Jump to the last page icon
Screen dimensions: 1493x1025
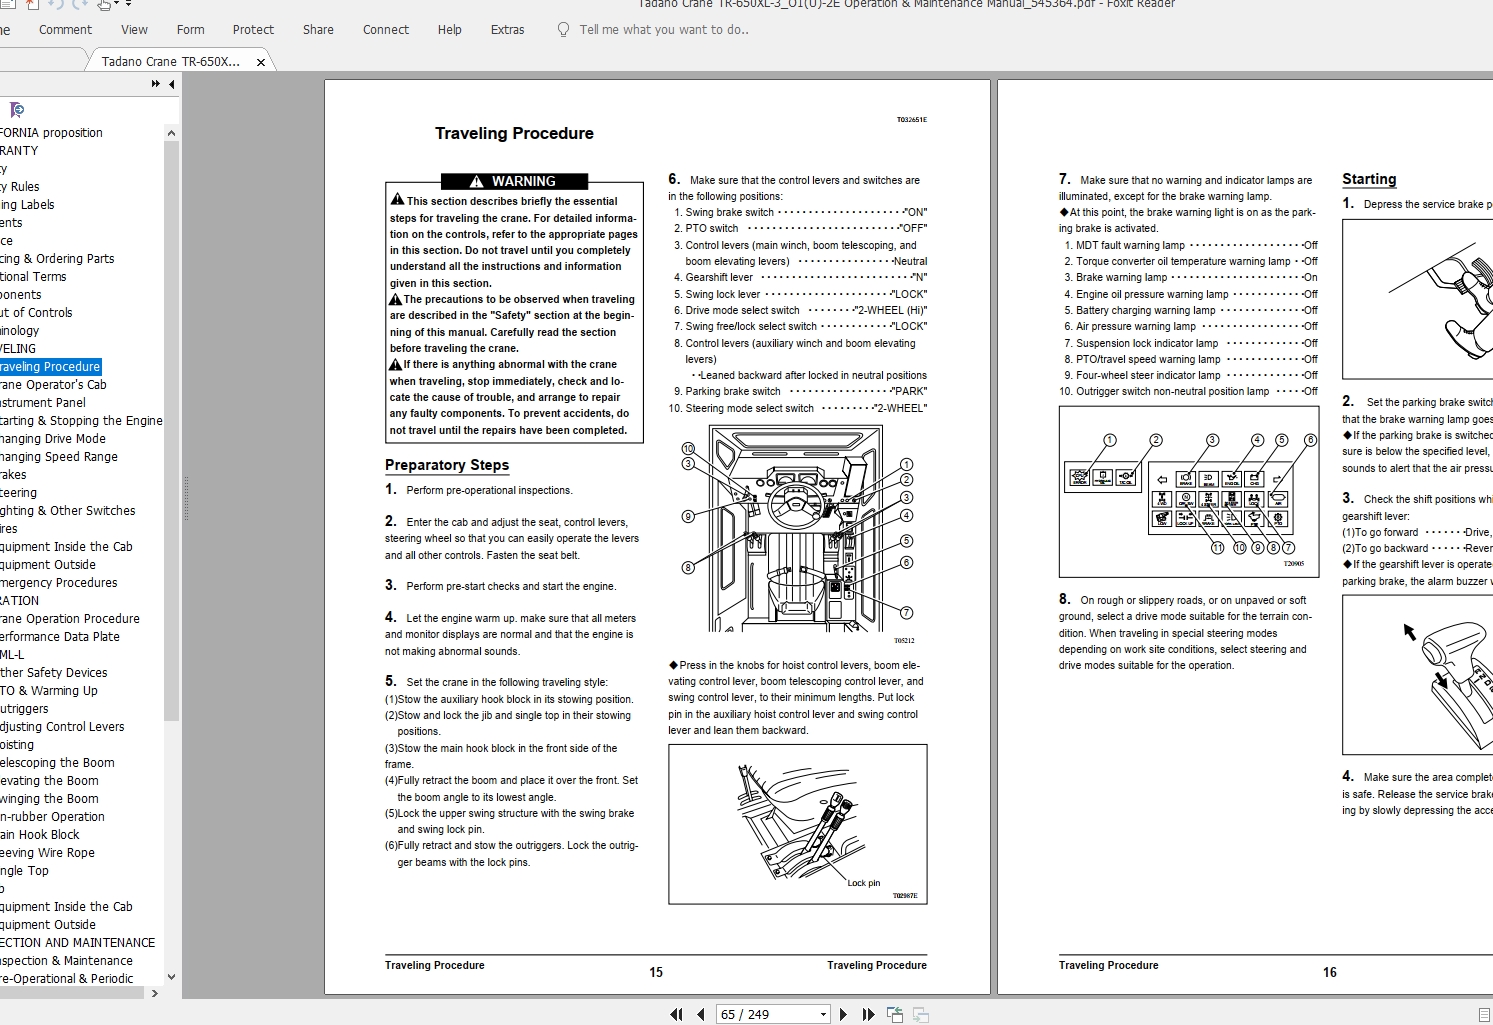[868, 1014]
